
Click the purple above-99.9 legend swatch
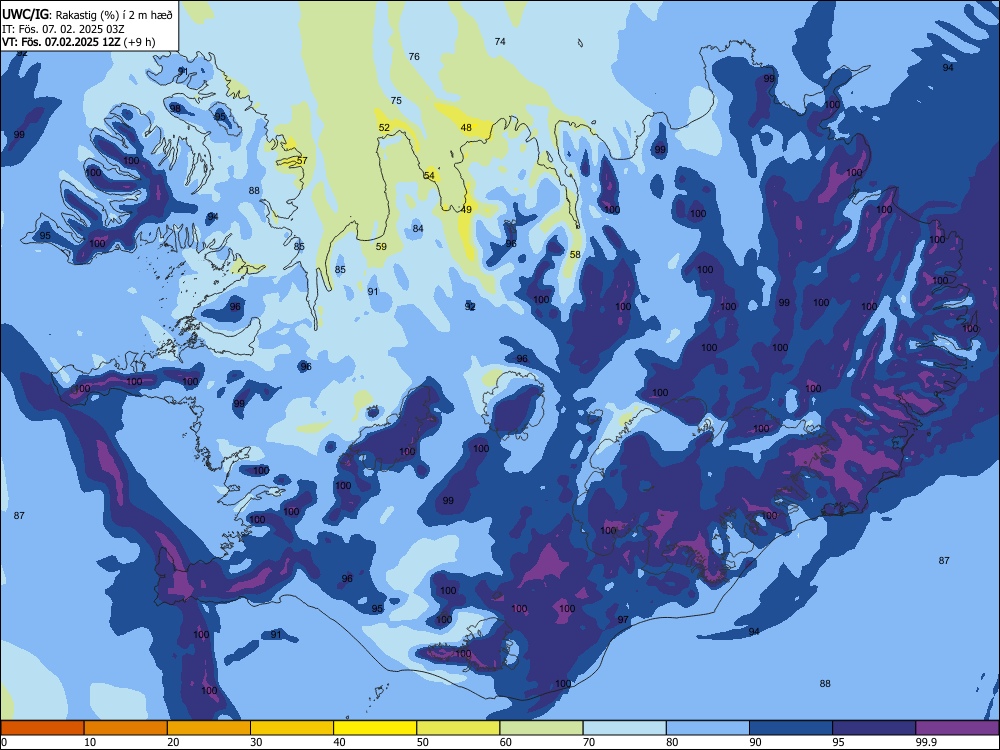[x=957, y=728]
